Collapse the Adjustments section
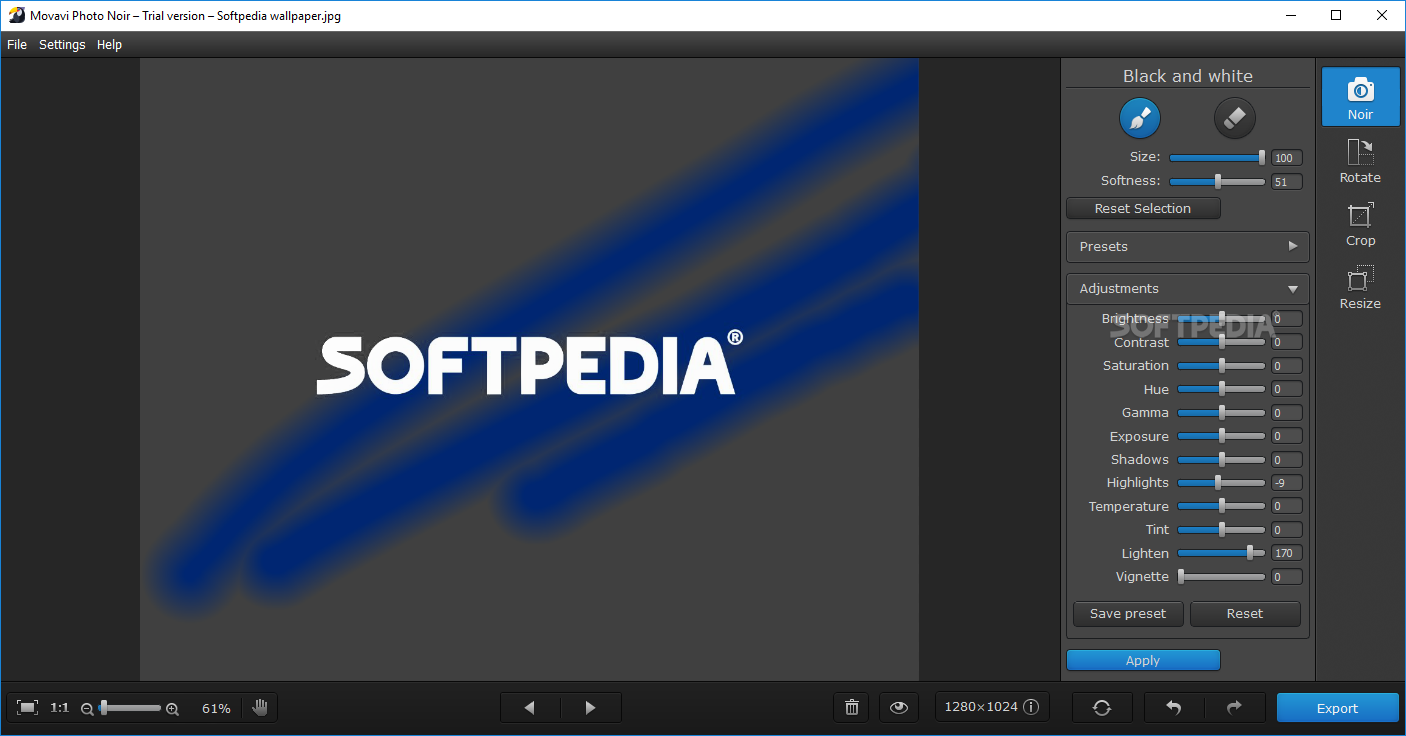The height and width of the screenshot is (736, 1406). click(x=1188, y=288)
